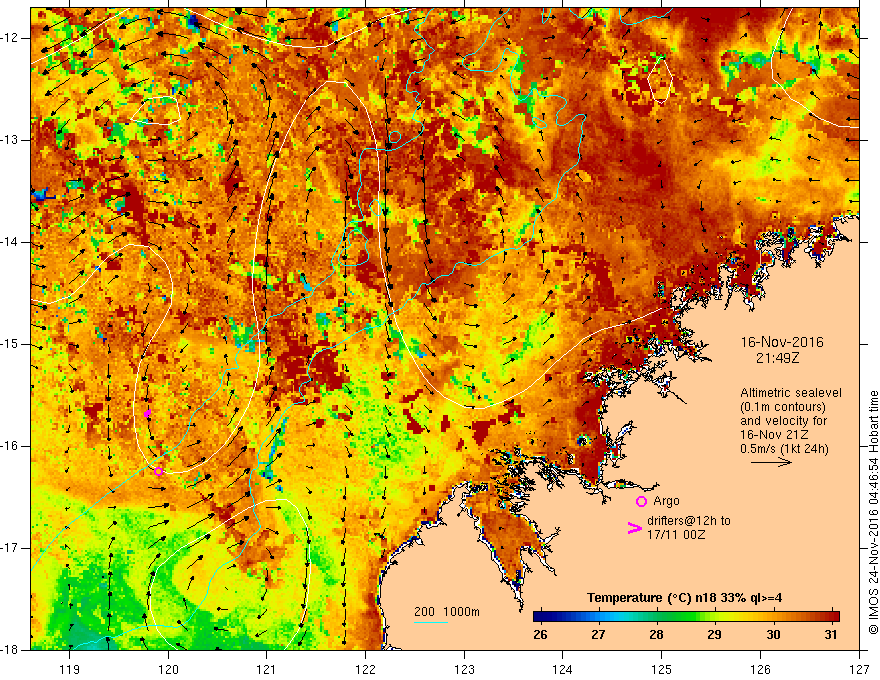Click the latitude axis label '-13'
The width and height of the screenshot is (880, 680).
coord(11,140)
